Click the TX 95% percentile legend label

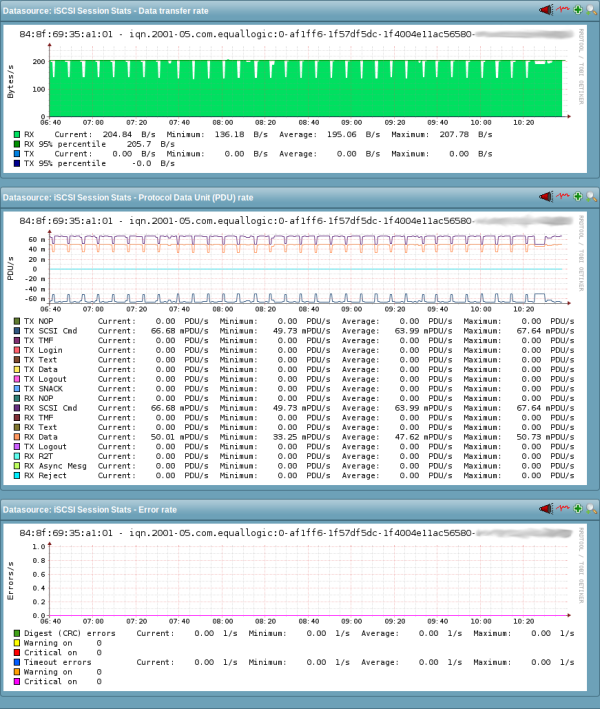[x=65, y=164]
